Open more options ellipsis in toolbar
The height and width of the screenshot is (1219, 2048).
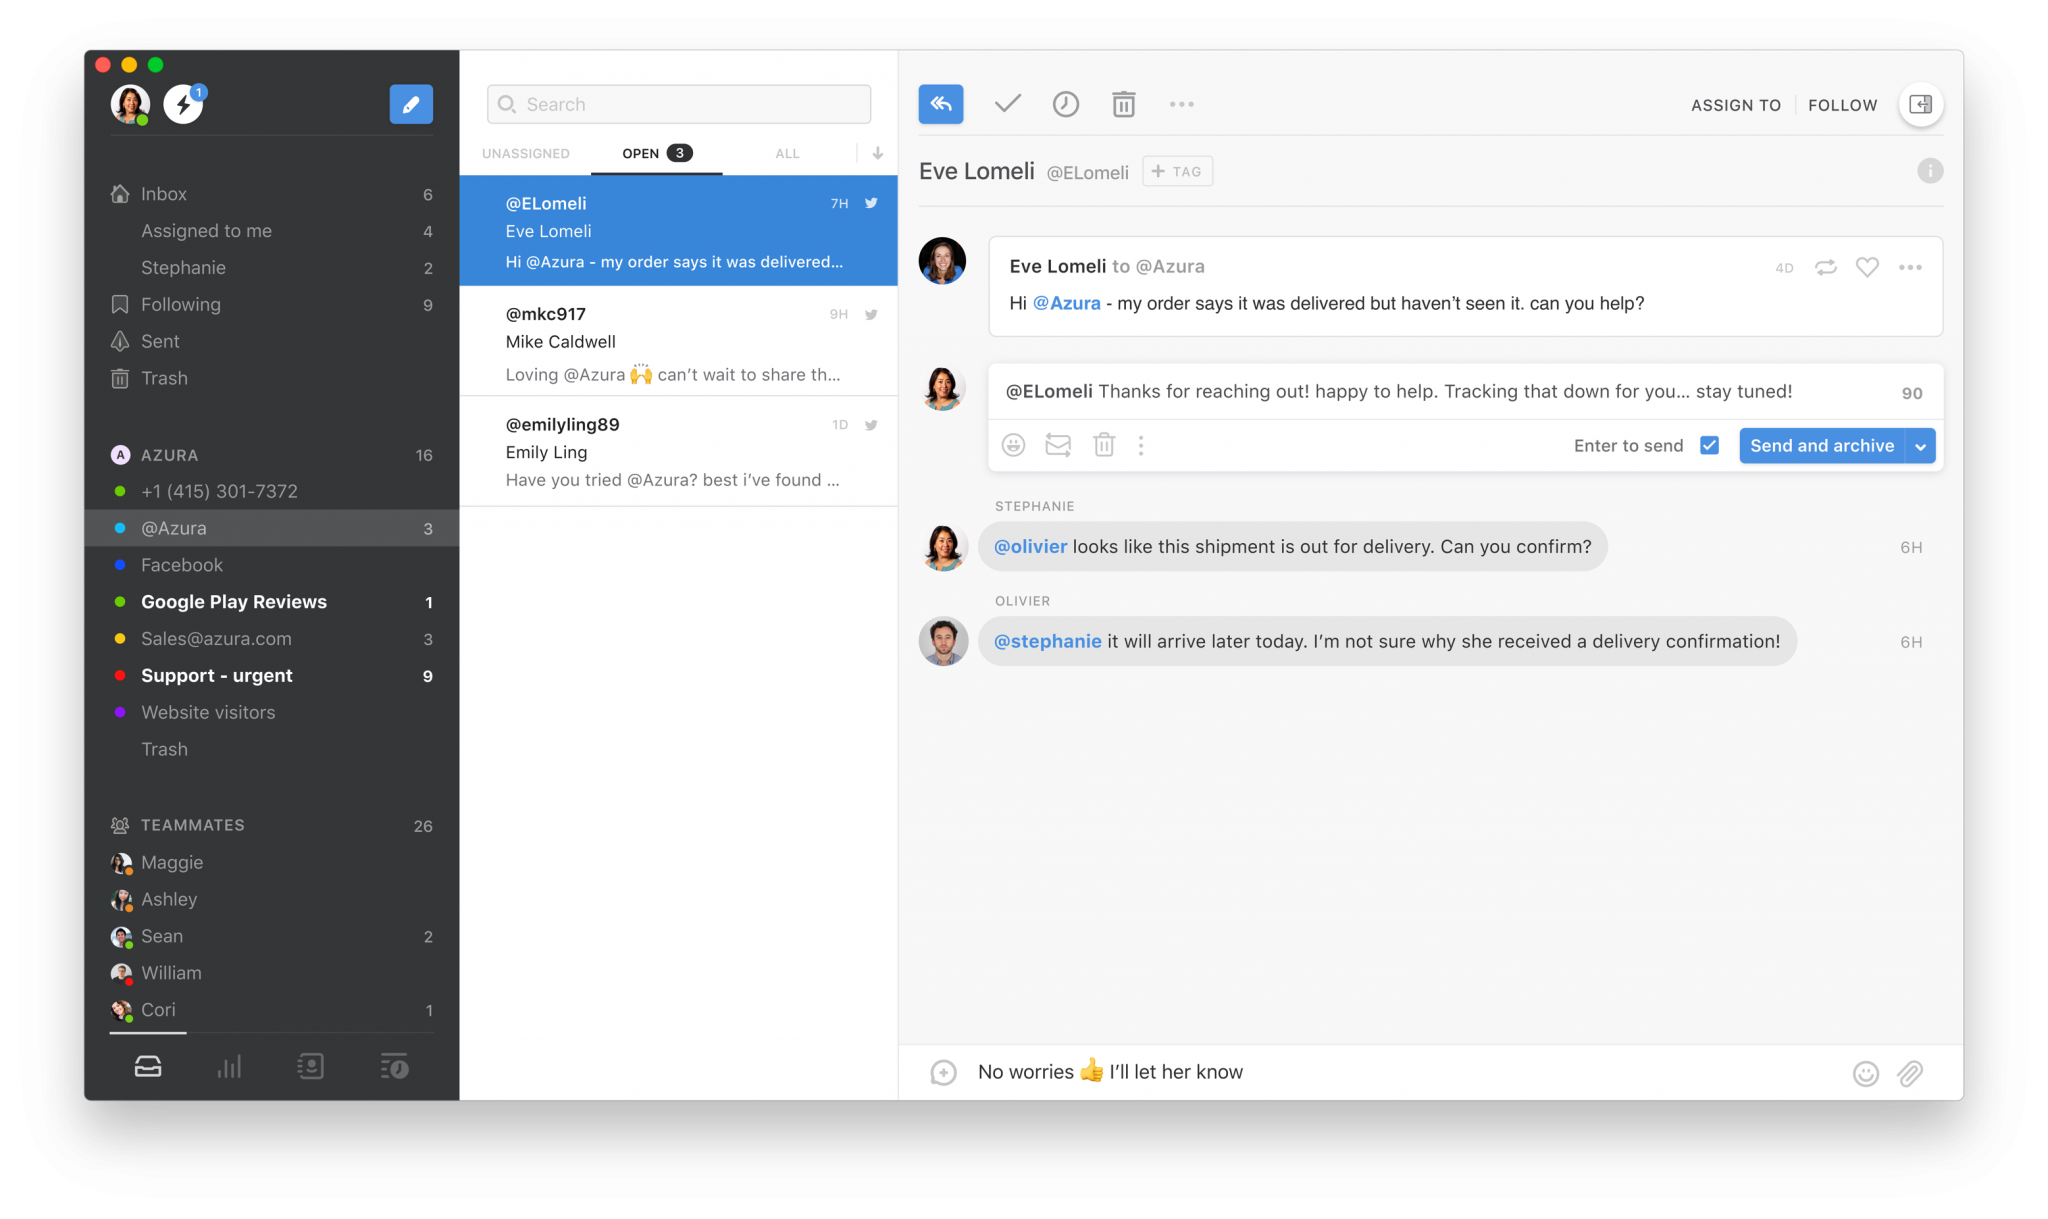coord(1181,104)
